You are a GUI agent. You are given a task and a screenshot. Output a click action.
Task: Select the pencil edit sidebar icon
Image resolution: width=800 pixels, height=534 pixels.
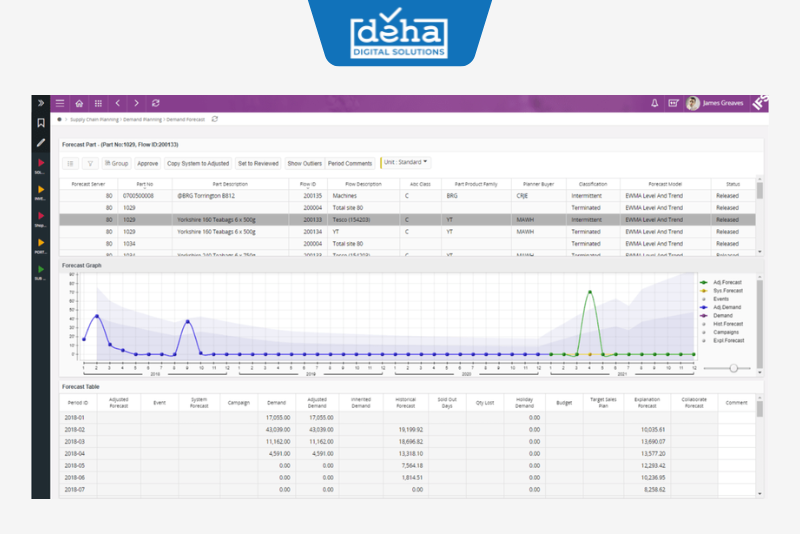[41, 143]
